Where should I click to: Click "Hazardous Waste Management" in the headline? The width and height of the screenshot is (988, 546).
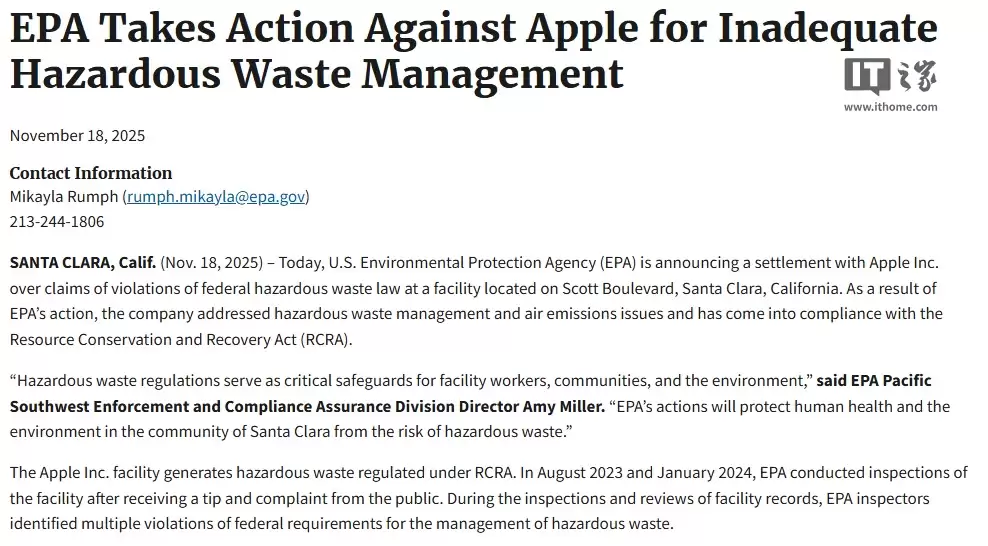(316, 74)
